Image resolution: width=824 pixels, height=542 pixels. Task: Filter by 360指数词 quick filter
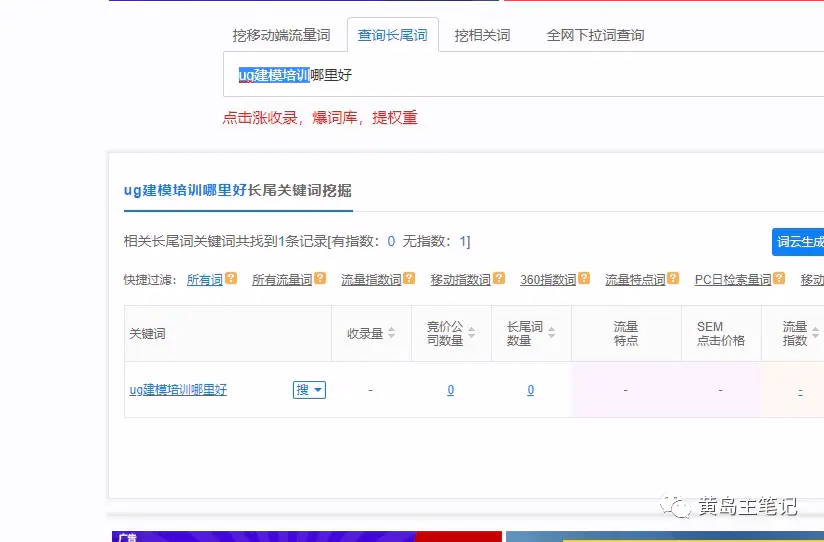click(547, 280)
